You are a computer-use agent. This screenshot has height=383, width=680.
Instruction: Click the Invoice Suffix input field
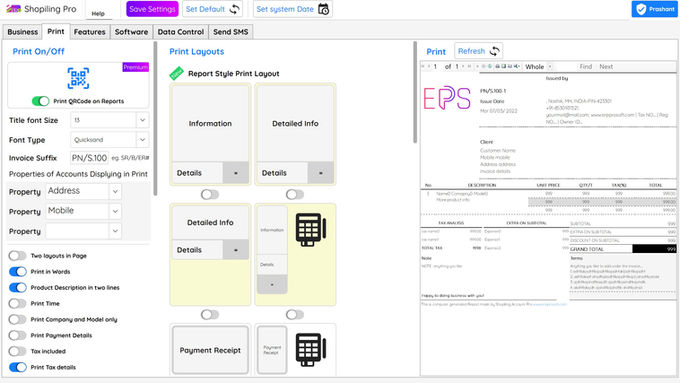89,158
